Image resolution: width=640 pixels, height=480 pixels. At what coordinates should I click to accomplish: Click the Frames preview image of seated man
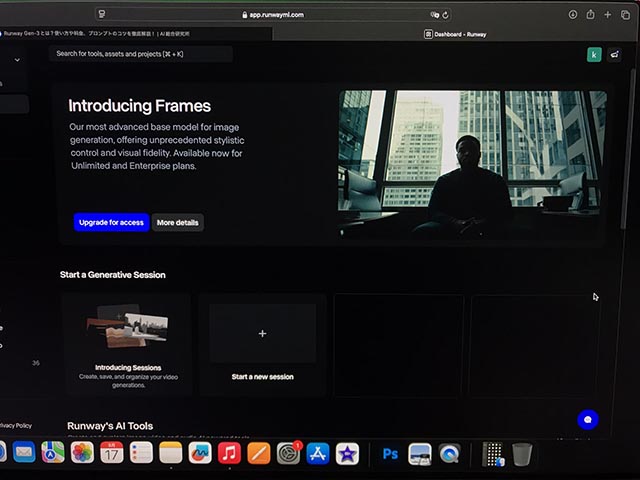point(472,163)
